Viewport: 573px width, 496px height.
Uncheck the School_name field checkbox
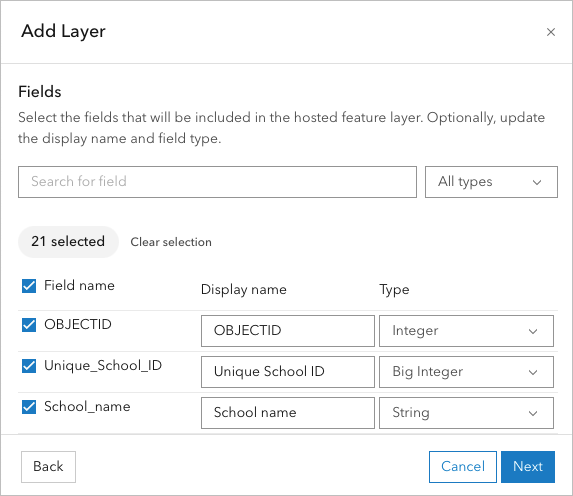click(29, 406)
